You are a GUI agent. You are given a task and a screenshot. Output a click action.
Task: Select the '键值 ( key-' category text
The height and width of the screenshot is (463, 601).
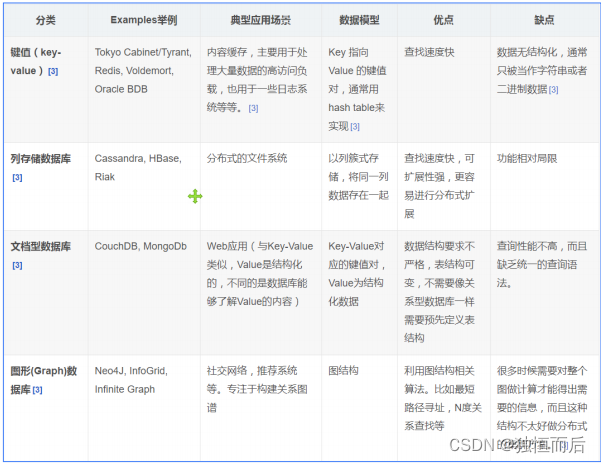click(36, 52)
